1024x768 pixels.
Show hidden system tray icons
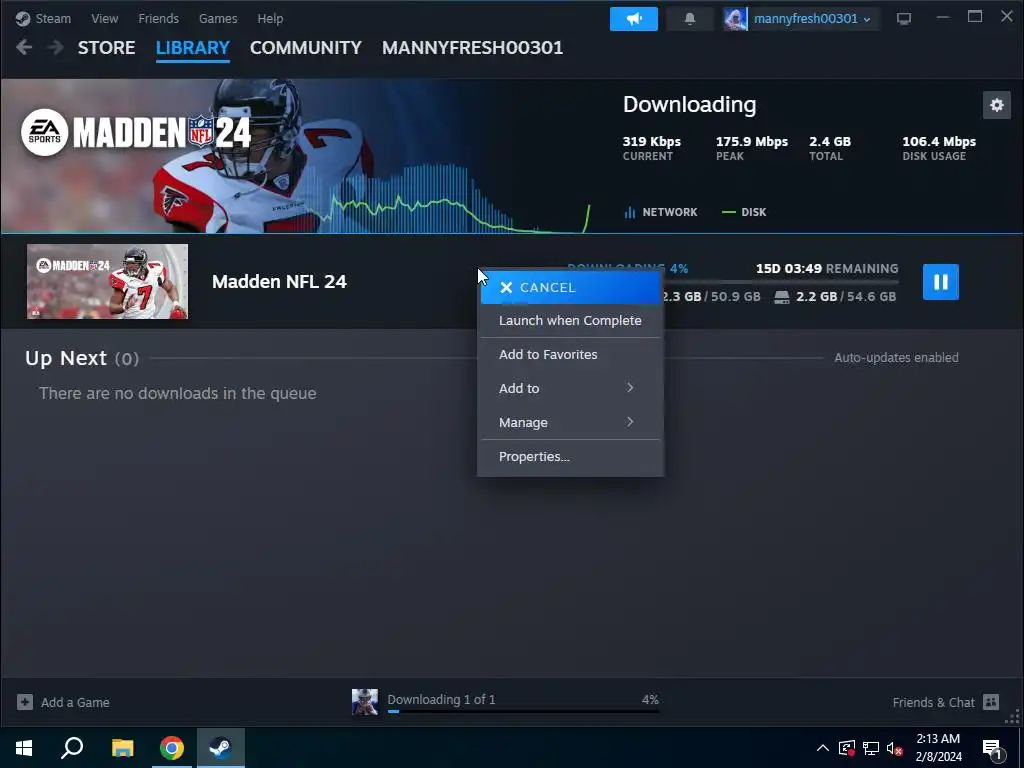coord(823,748)
